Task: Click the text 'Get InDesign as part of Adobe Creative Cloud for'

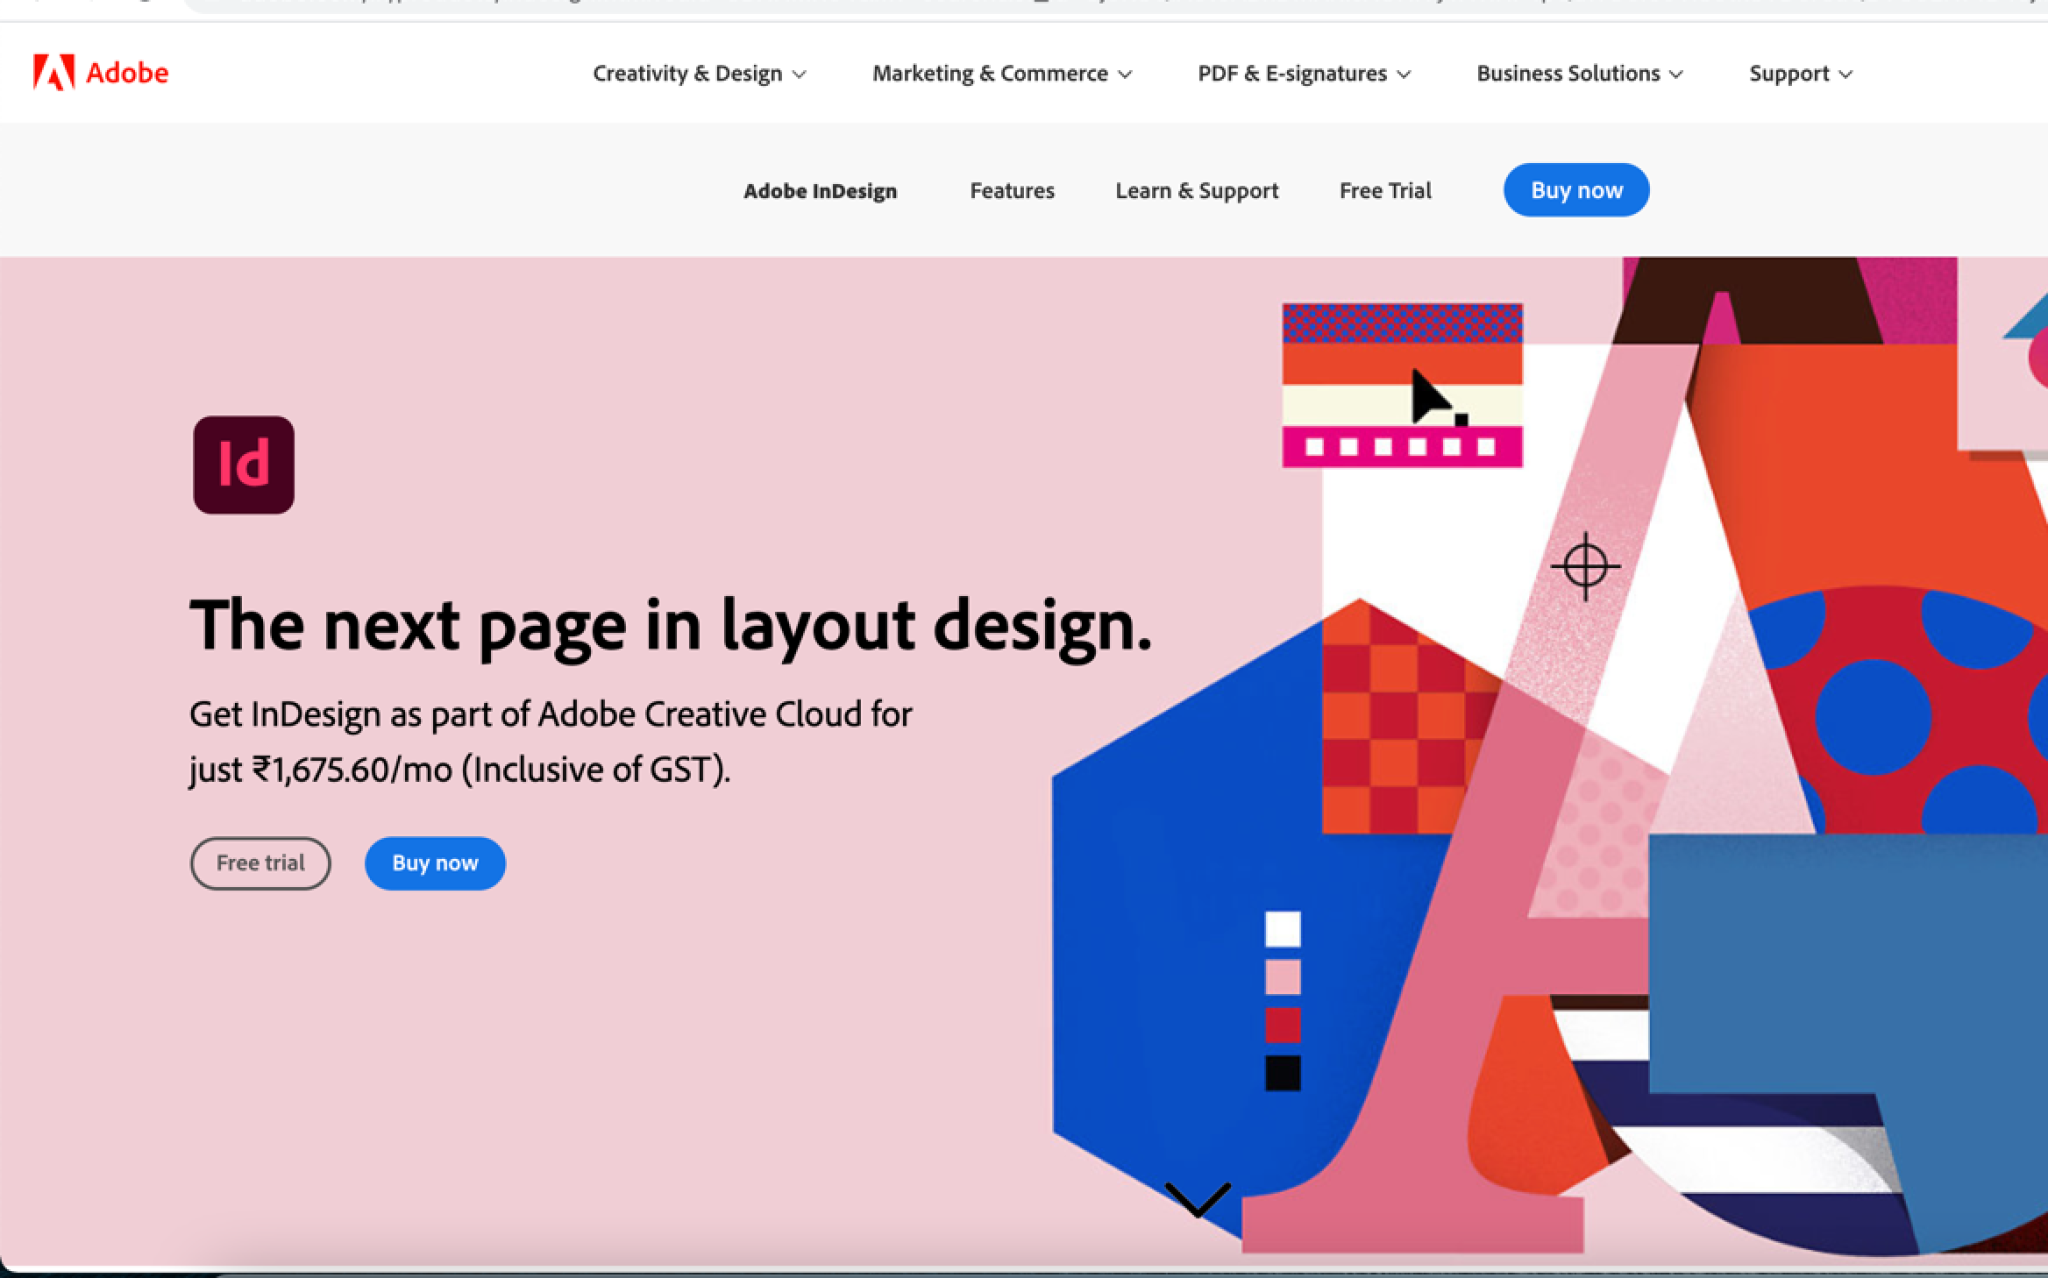Action: 551,714
